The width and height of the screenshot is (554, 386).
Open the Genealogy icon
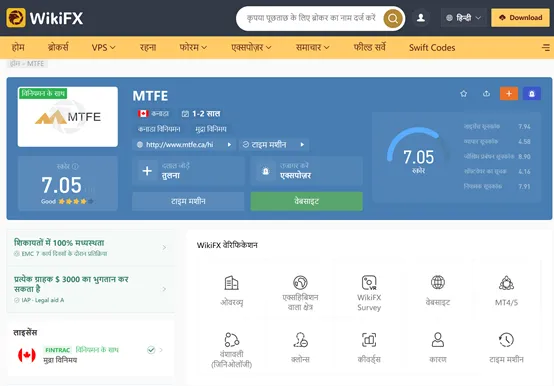tap(231, 340)
